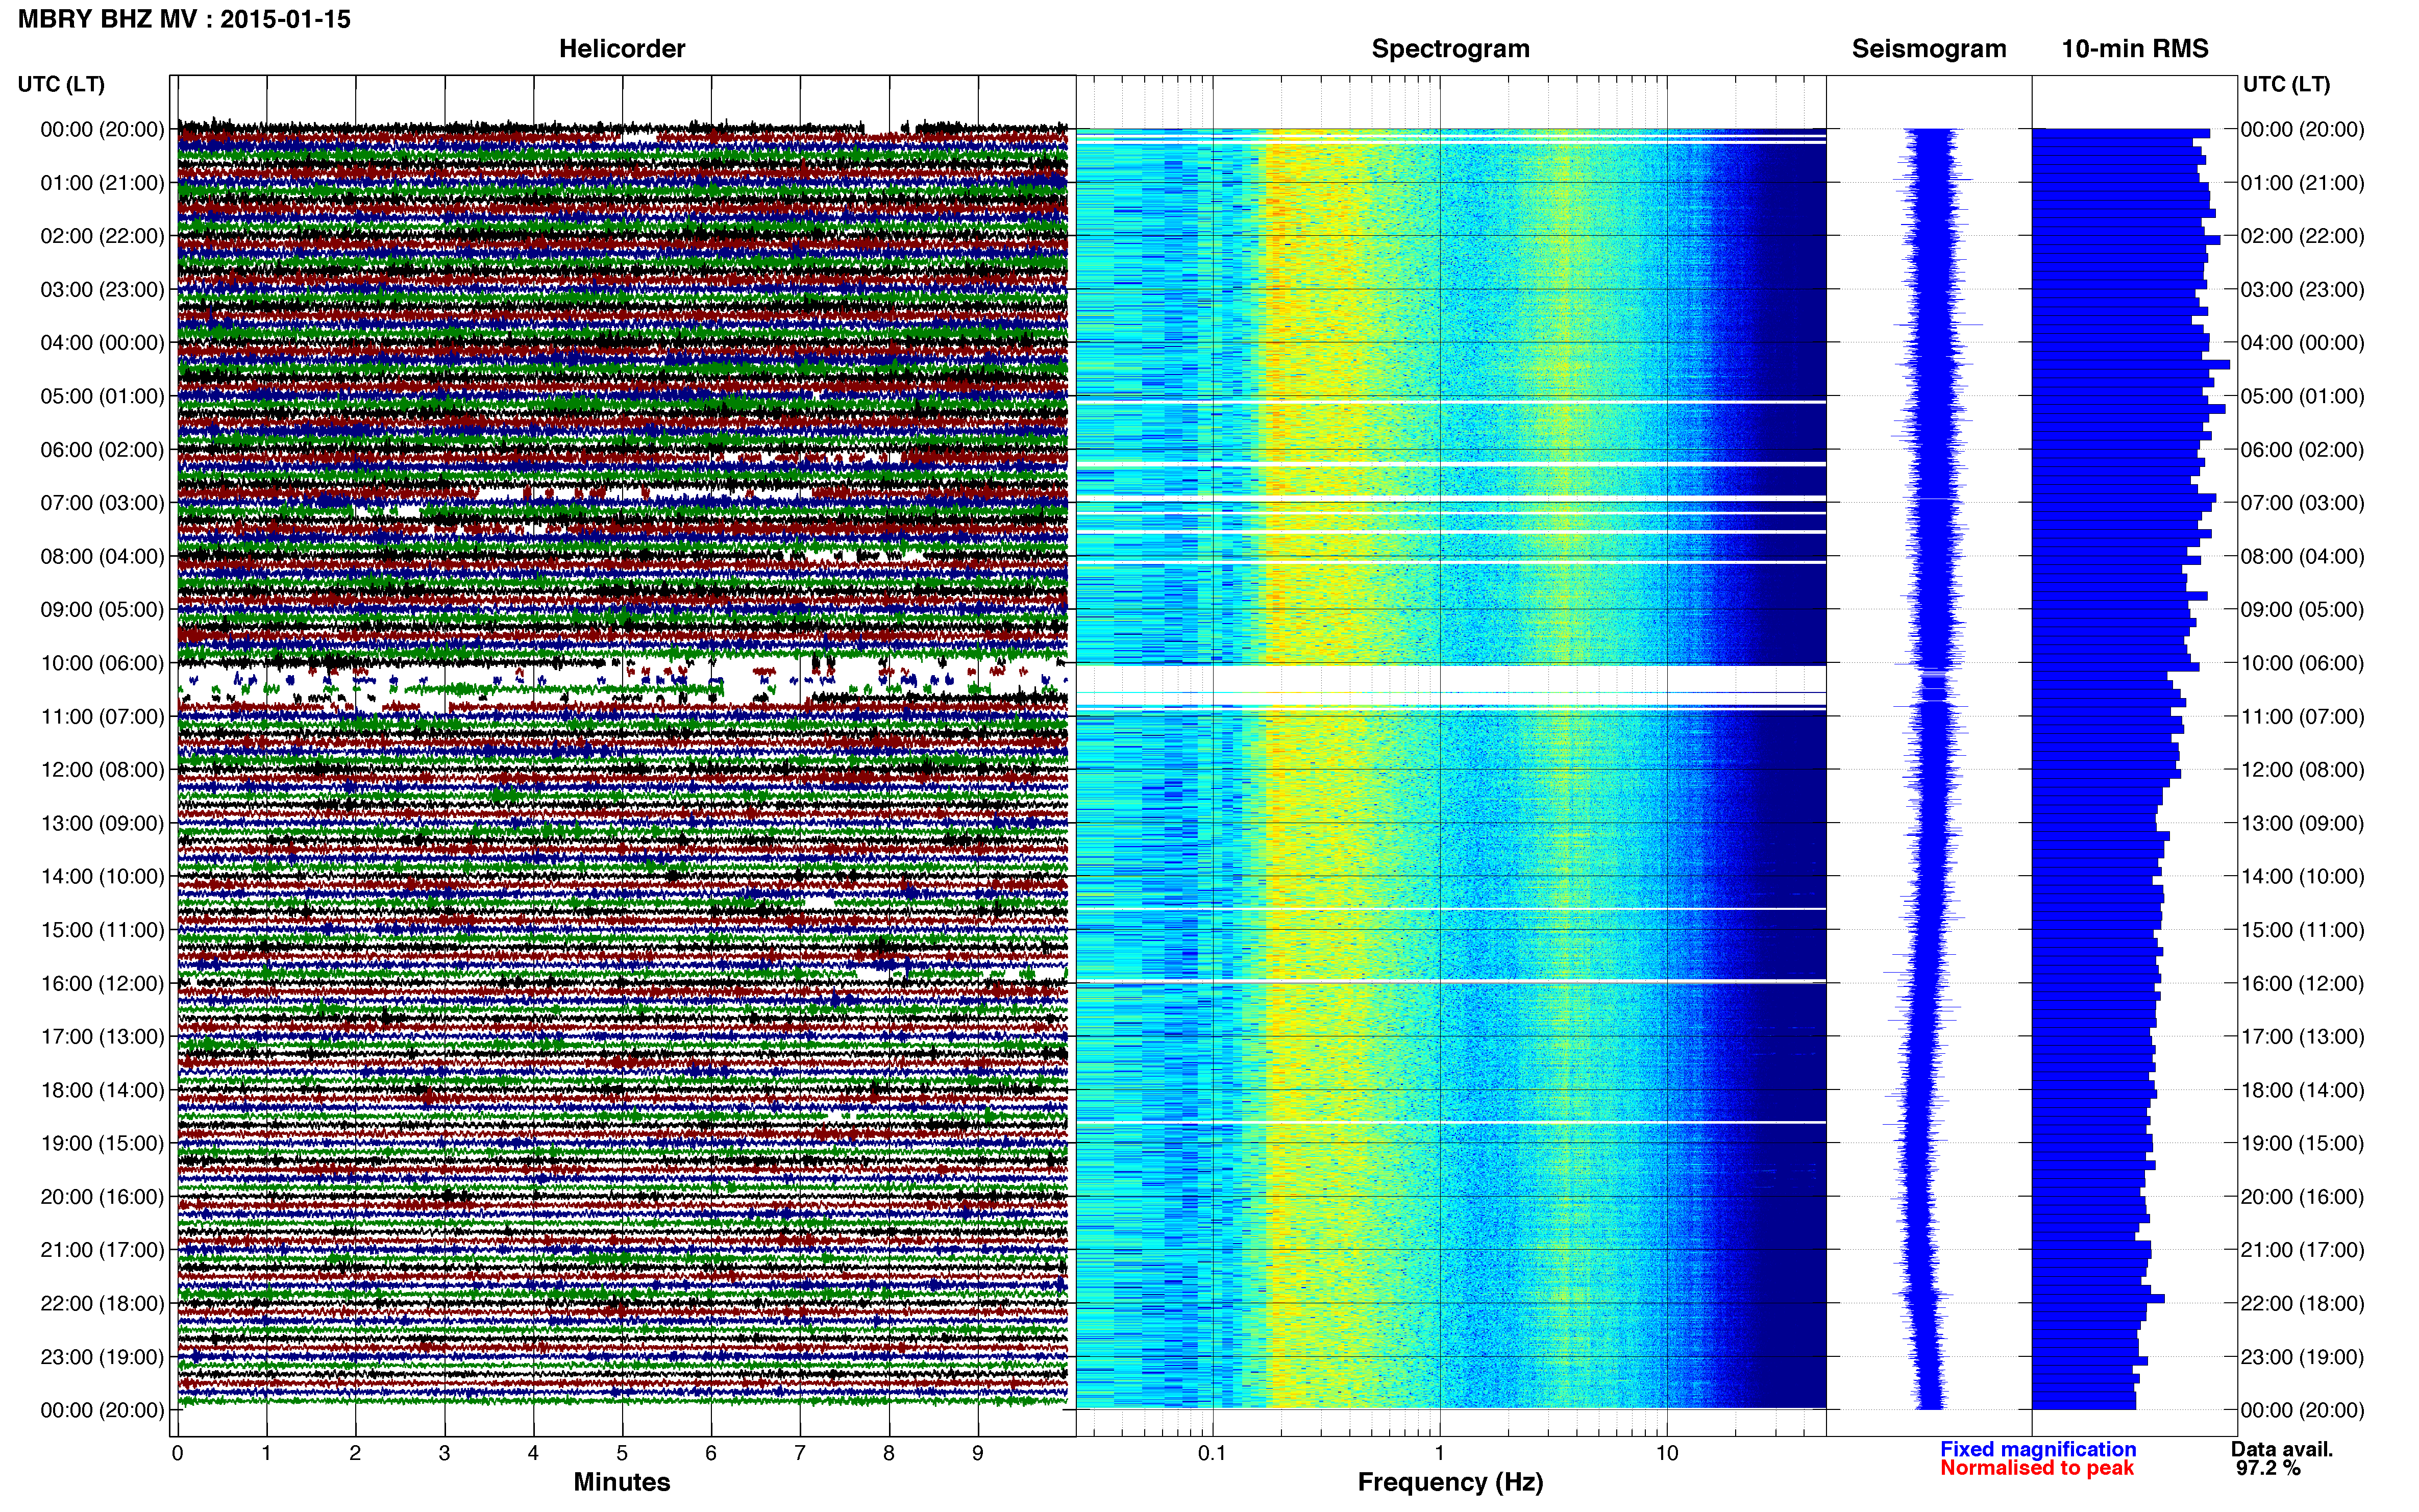Click the title 'MBRY BHZ MV : 2015-01-15'
The image size is (2419, 1512).
(185, 19)
